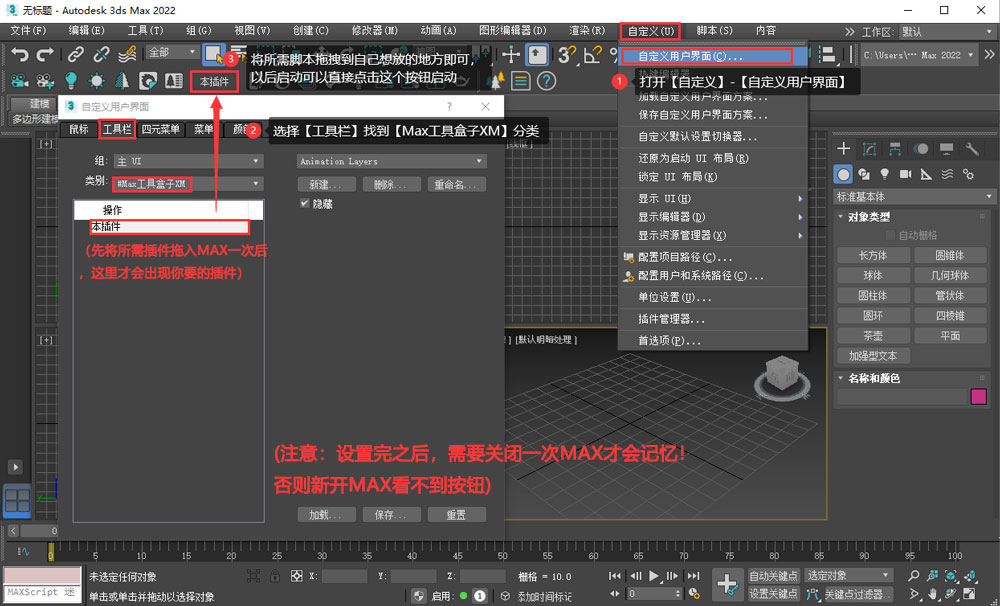
Task: Create a 长方体 box primitive
Action: click(x=873, y=256)
